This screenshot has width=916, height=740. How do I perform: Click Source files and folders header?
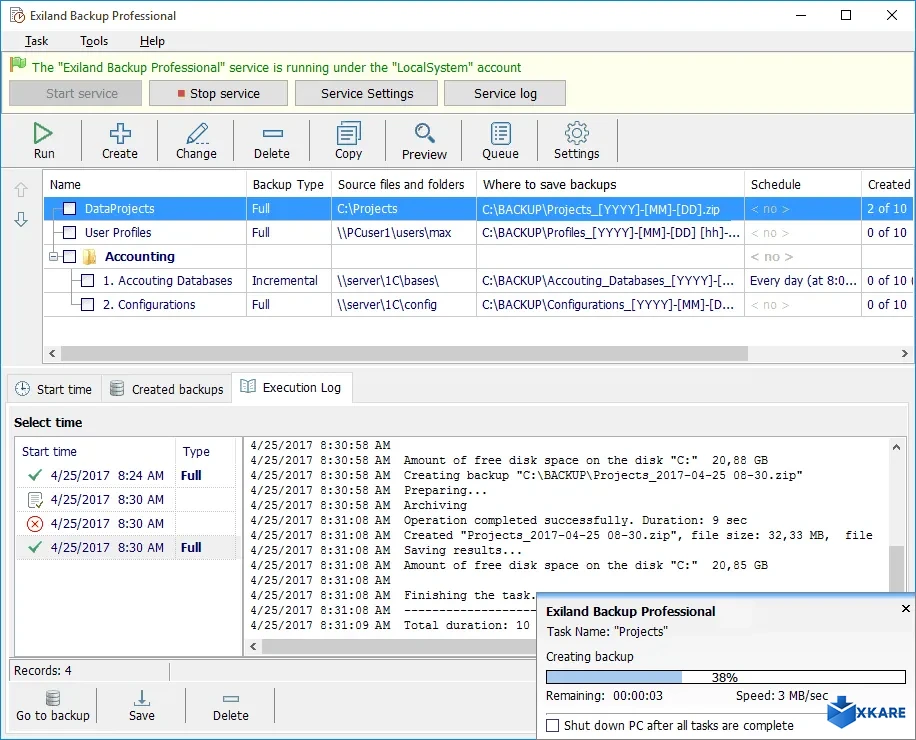(x=404, y=185)
